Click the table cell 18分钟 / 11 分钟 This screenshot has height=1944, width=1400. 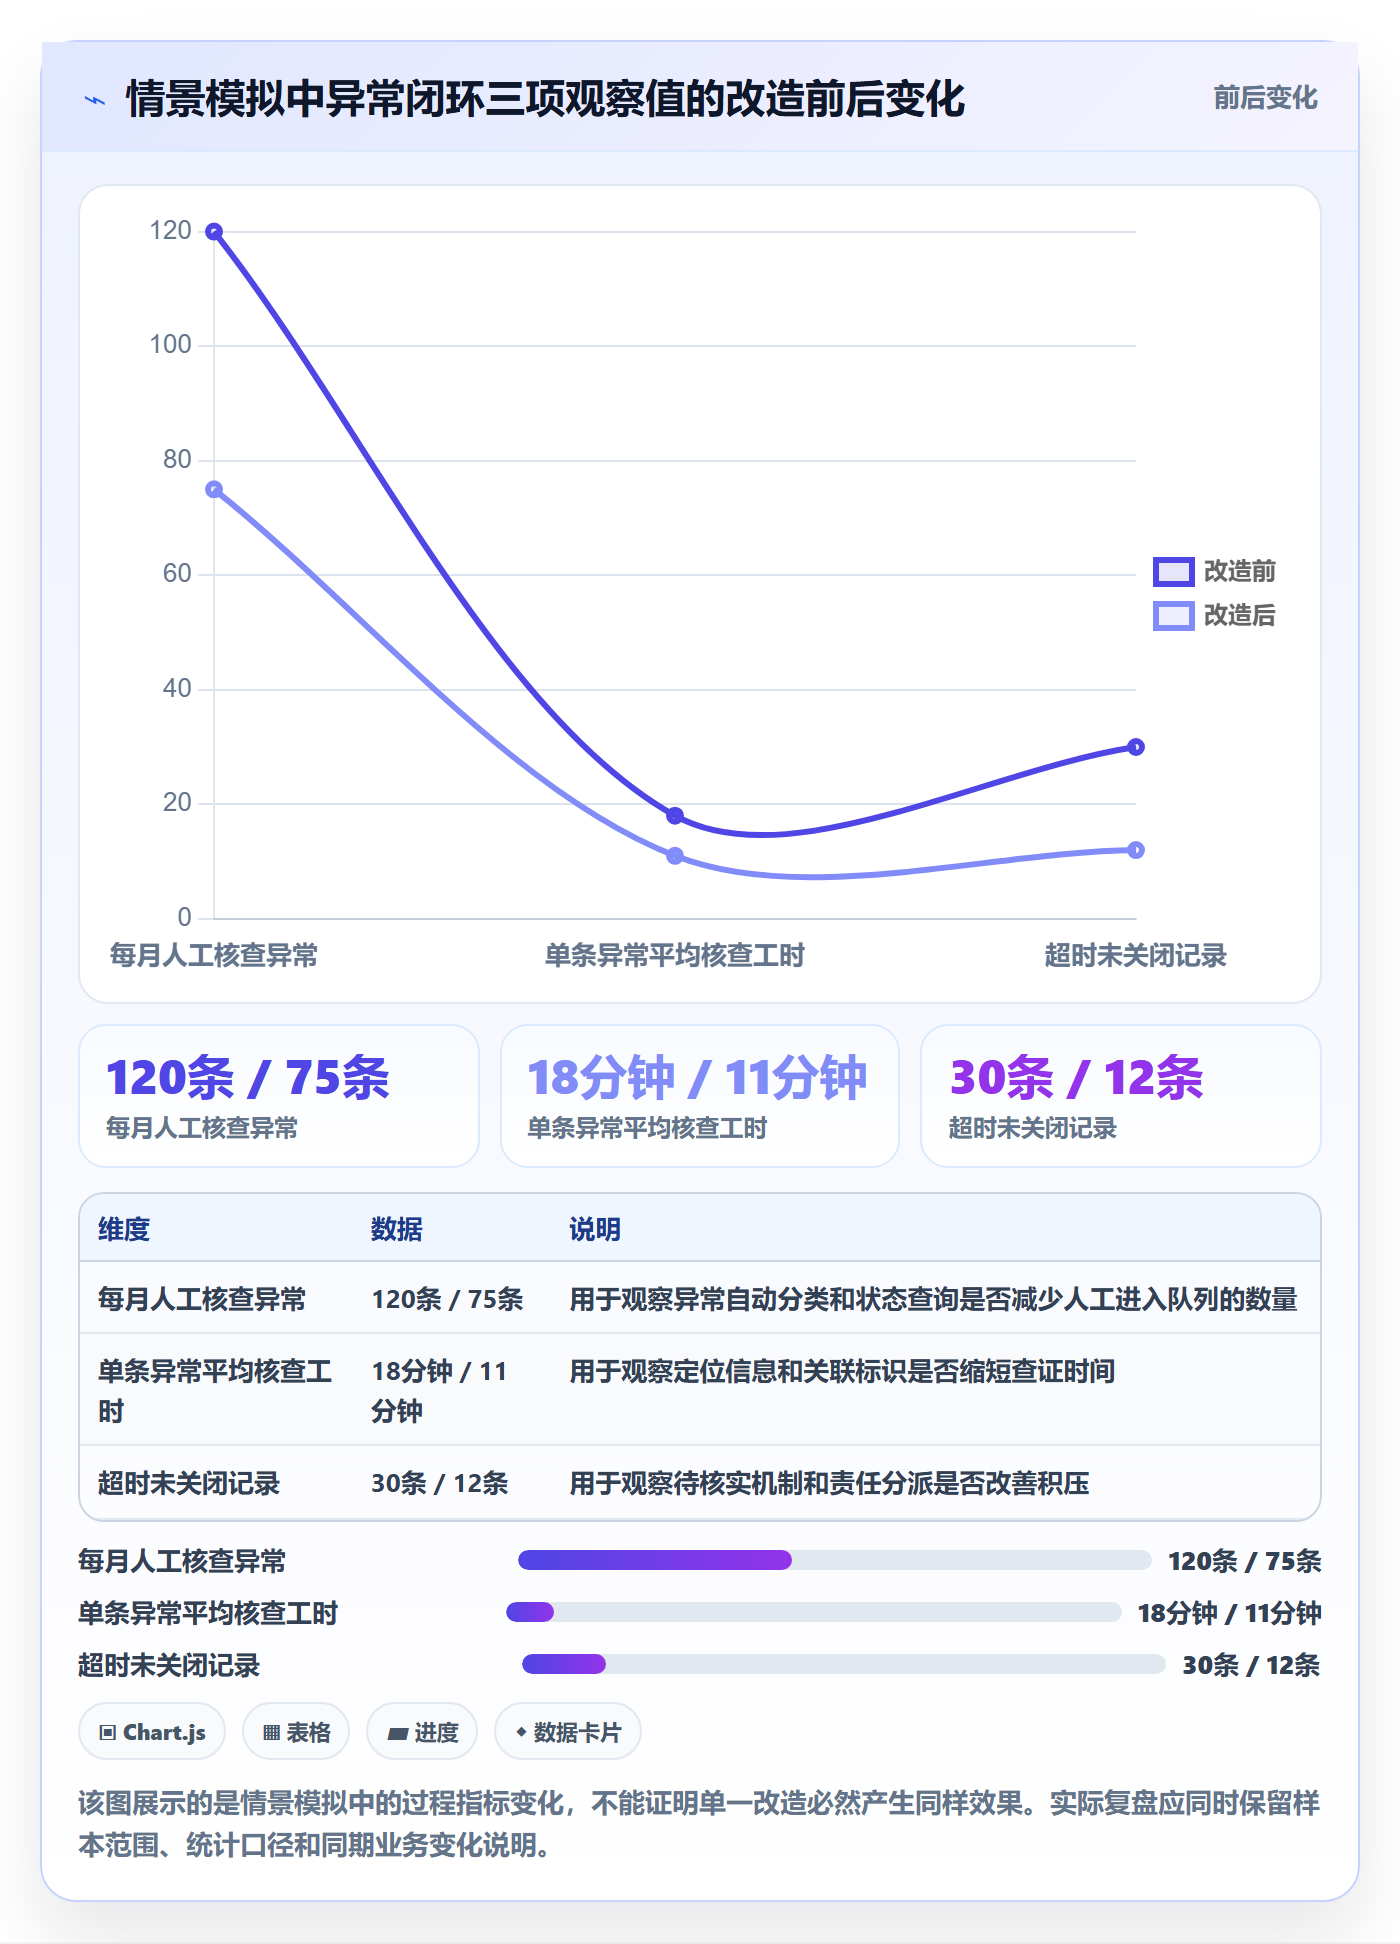pos(439,1391)
